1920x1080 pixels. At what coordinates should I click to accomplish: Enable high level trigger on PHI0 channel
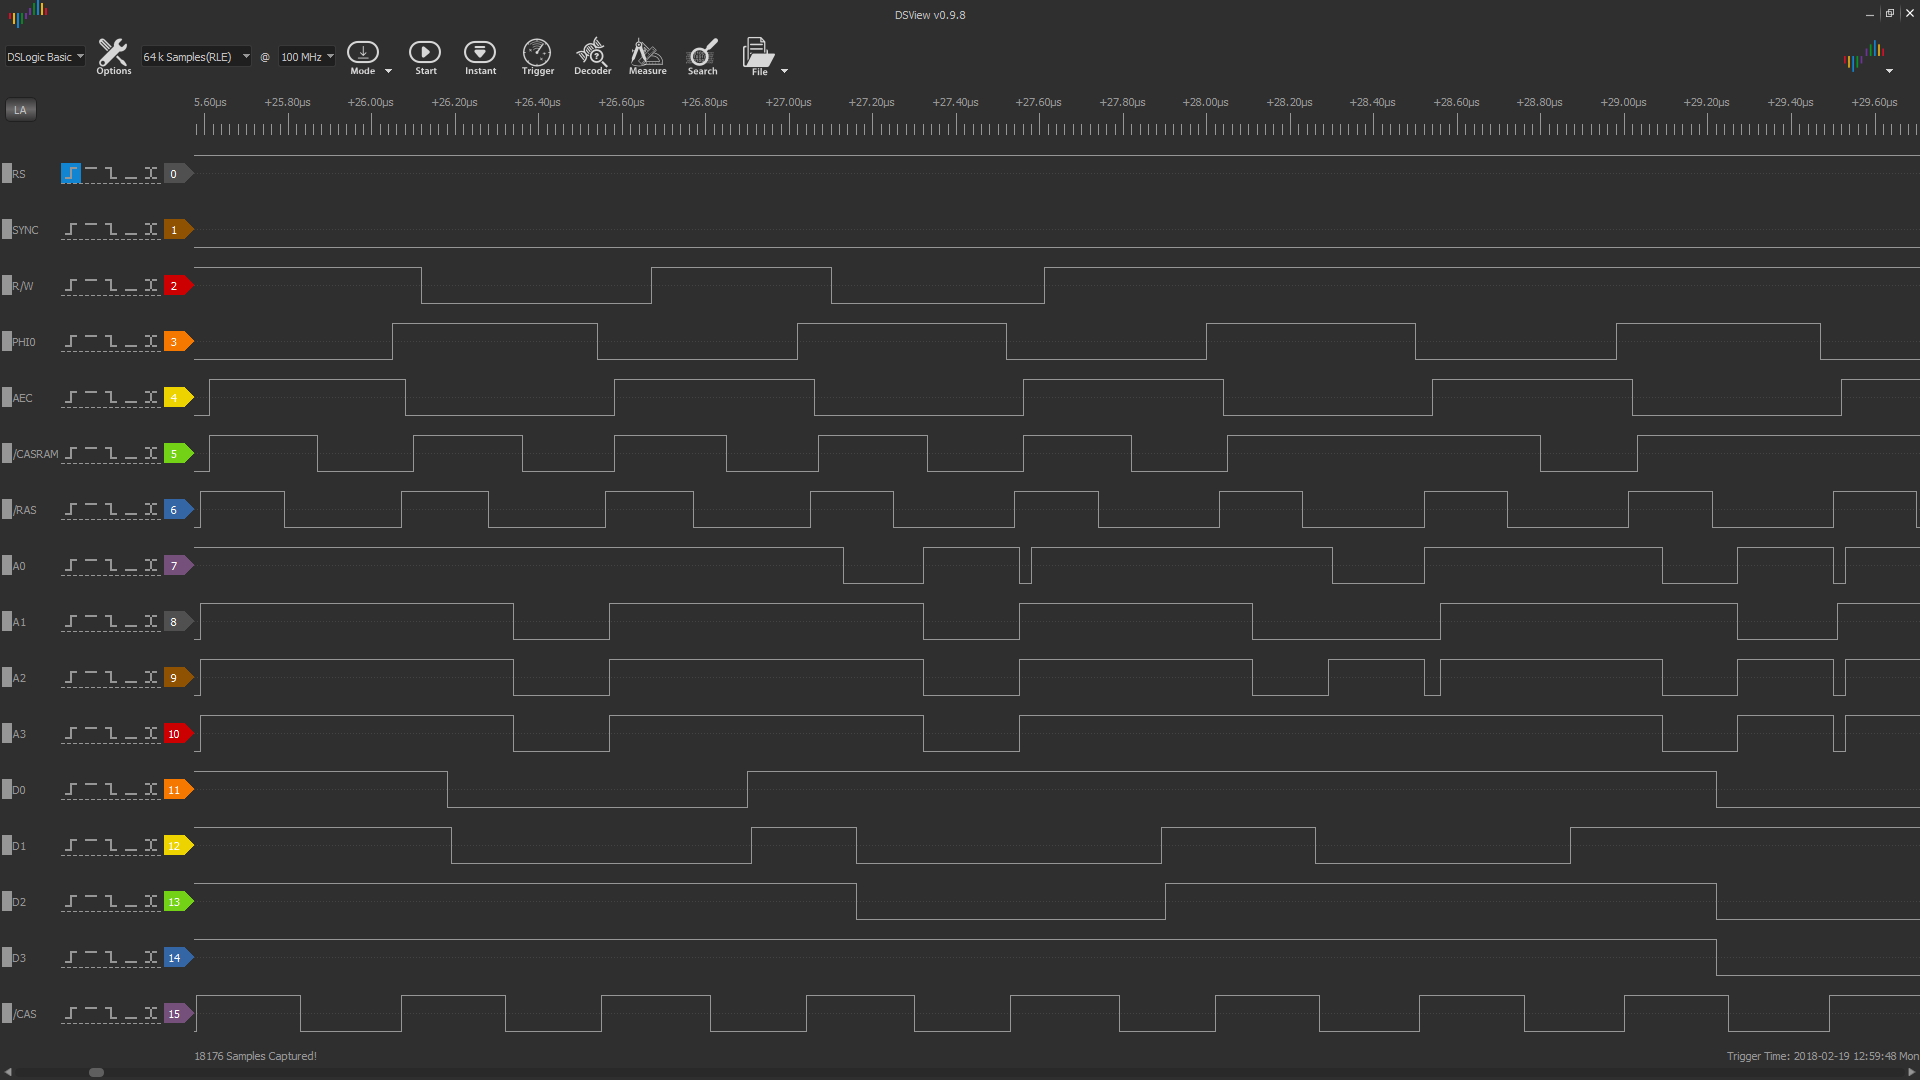(91, 341)
